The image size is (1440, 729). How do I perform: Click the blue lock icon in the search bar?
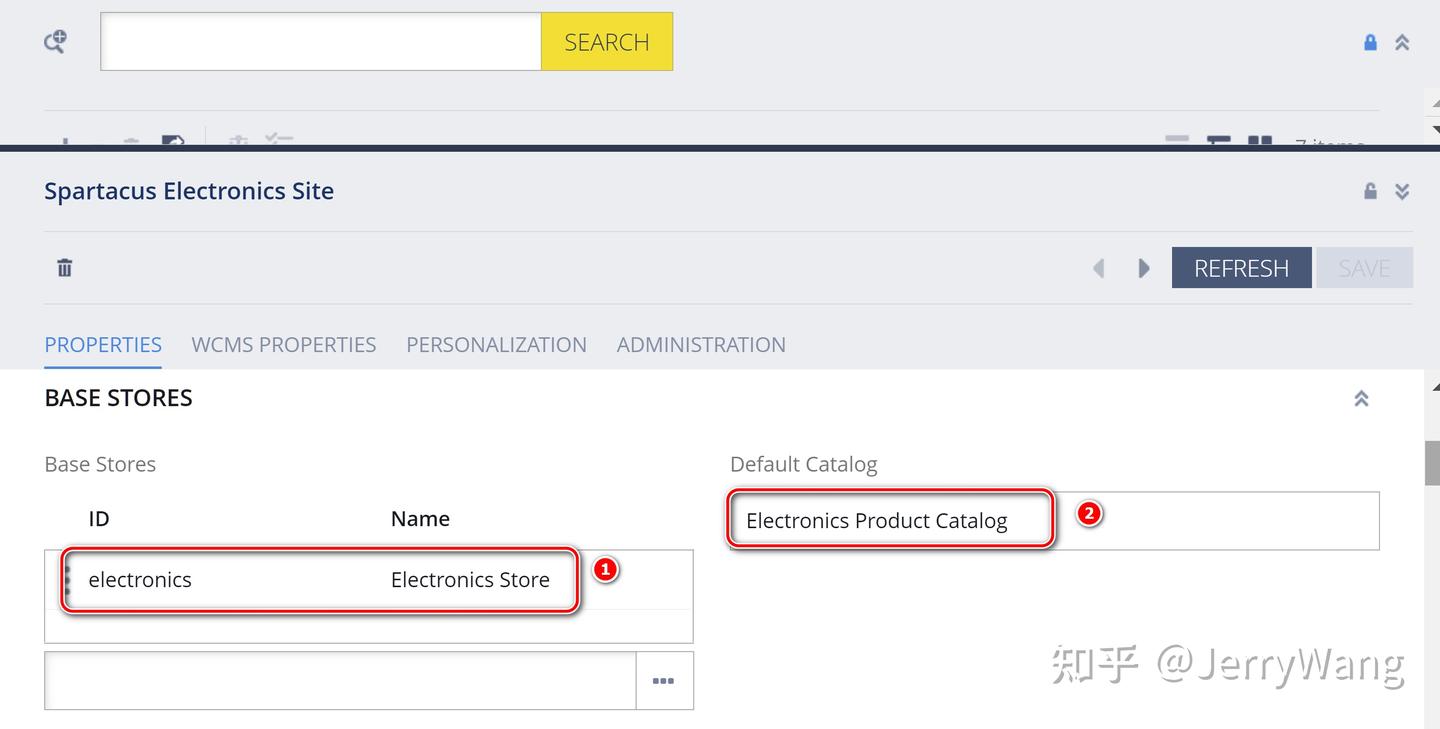(x=1370, y=42)
